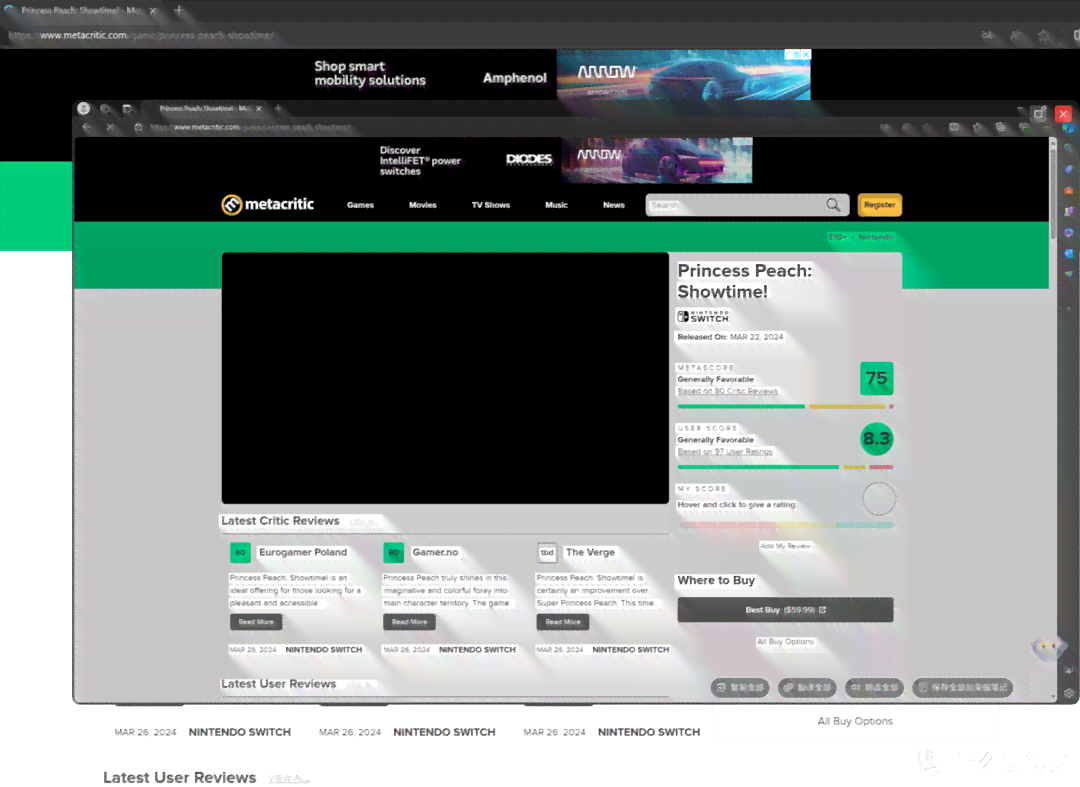
Task: Click Add My Review link
Action: click(785, 546)
